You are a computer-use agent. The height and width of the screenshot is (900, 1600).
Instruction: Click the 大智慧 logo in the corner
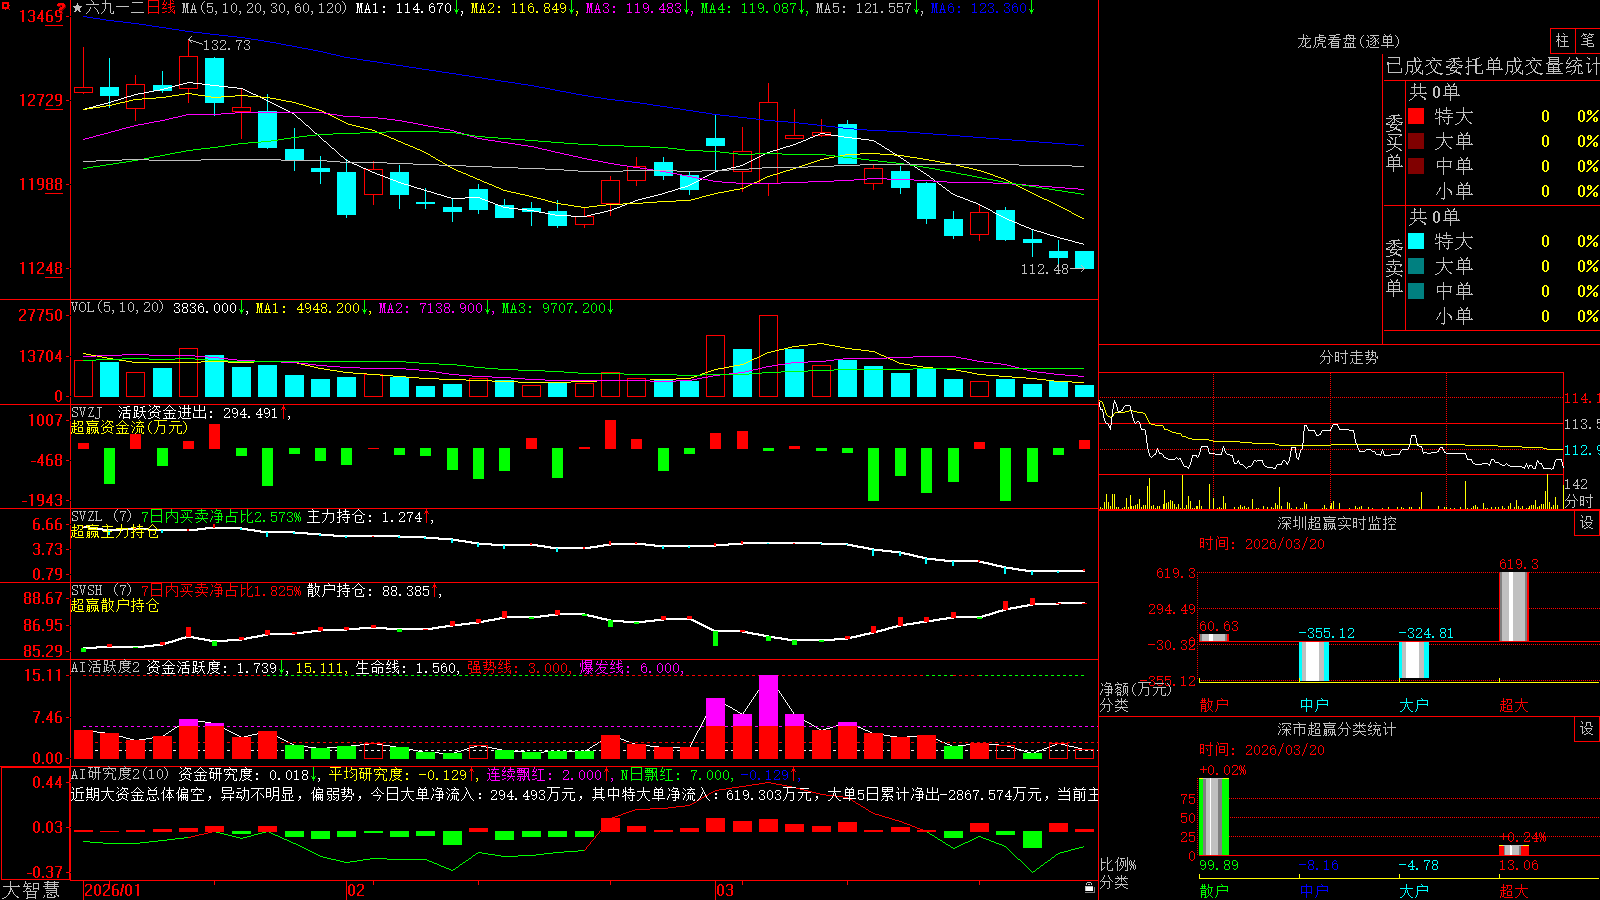31,889
